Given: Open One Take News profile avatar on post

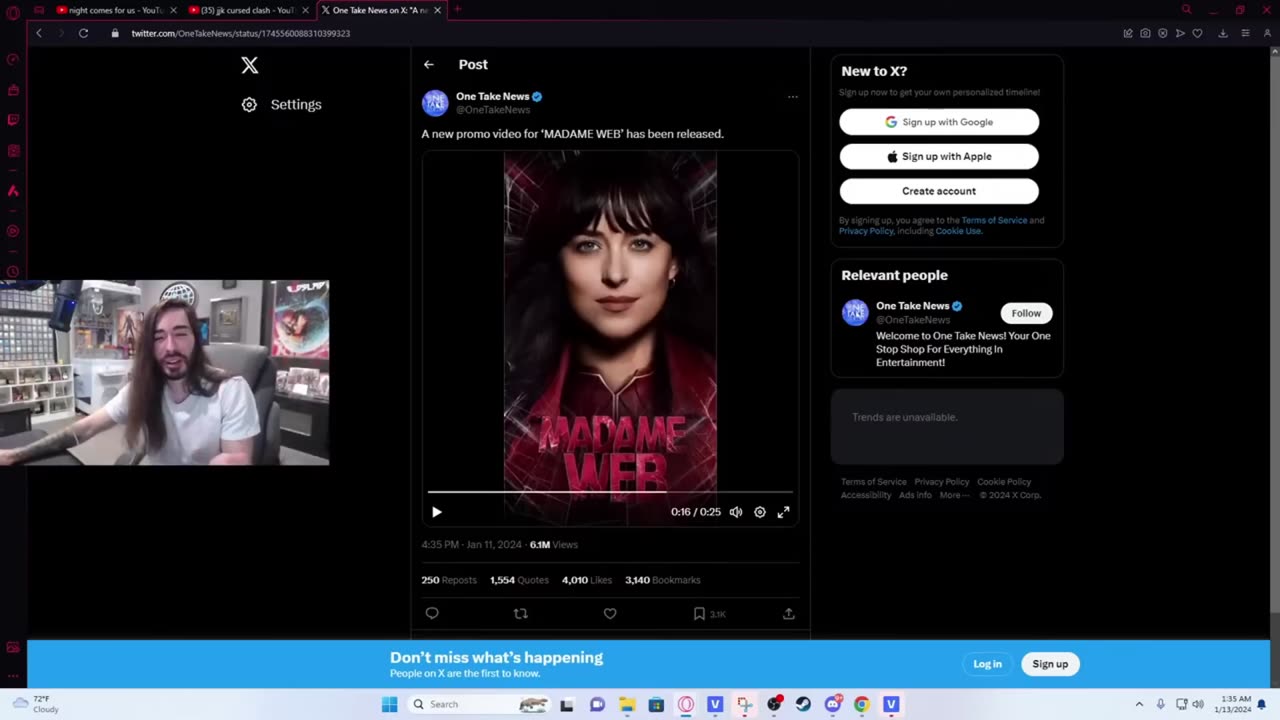Looking at the screenshot, I should (x=435, y=103).
